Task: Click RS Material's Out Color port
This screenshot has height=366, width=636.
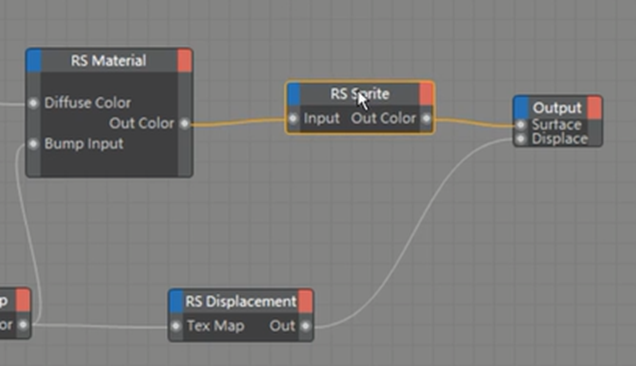Action: pos(185,123)
